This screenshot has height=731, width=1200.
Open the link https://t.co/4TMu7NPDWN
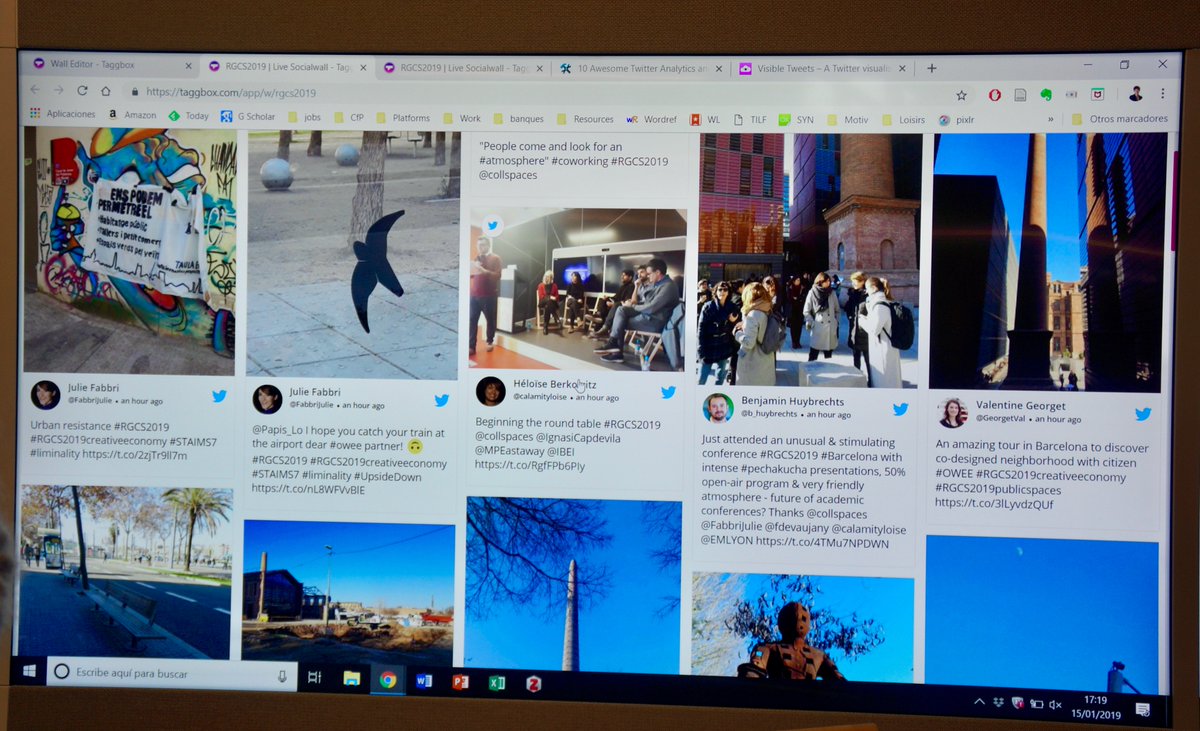pos(822,543)
